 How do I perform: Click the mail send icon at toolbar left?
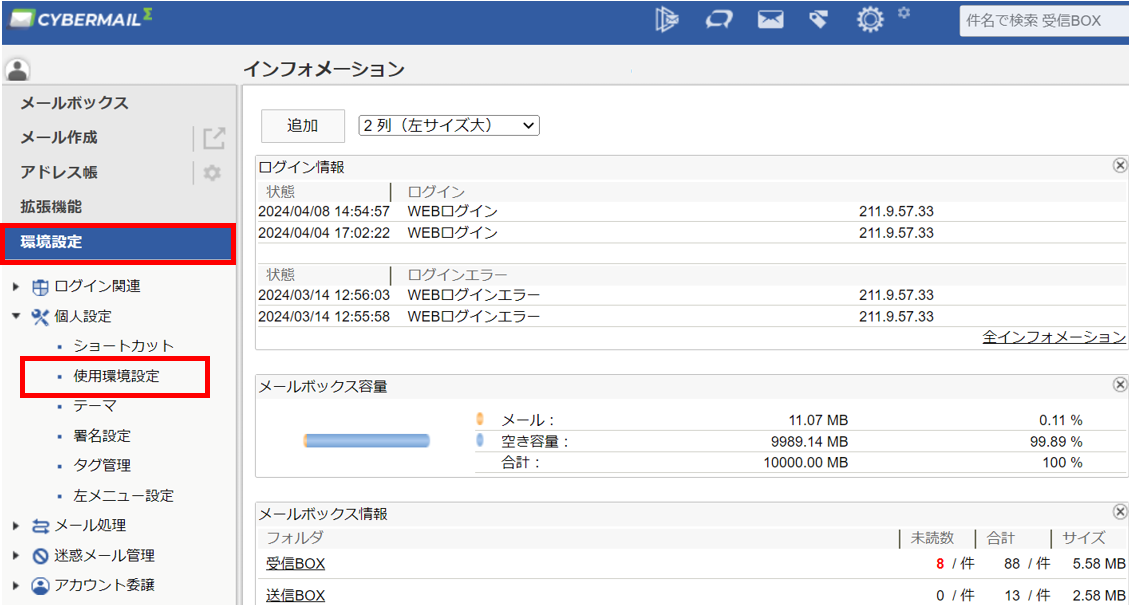(x=667, y=19)
